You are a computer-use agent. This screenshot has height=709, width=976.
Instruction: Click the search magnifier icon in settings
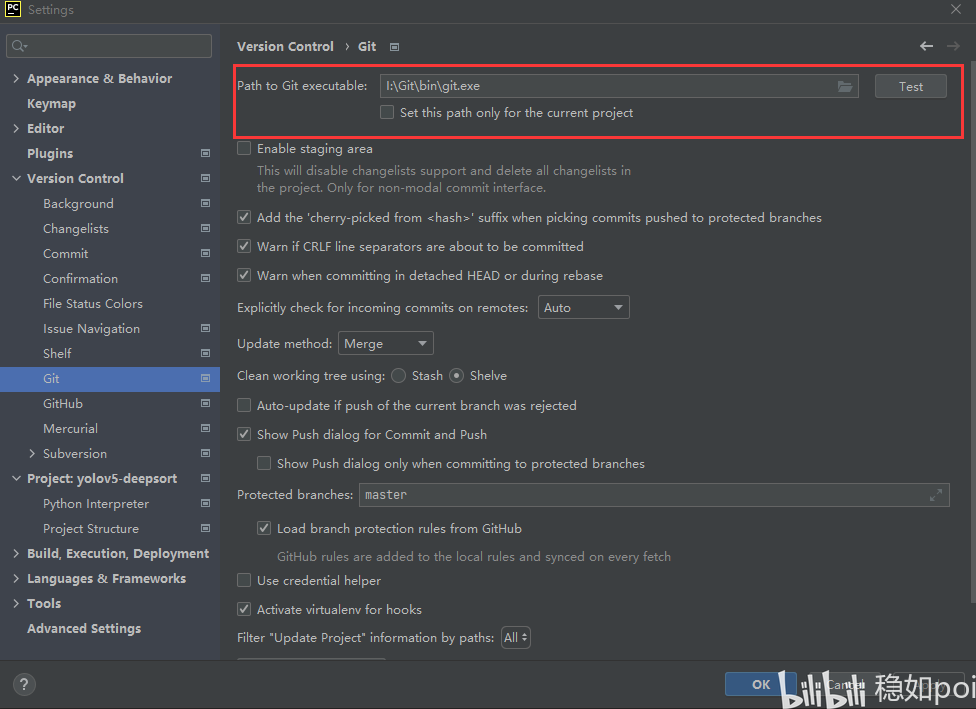pyautogui.click(x=19, y=46)
